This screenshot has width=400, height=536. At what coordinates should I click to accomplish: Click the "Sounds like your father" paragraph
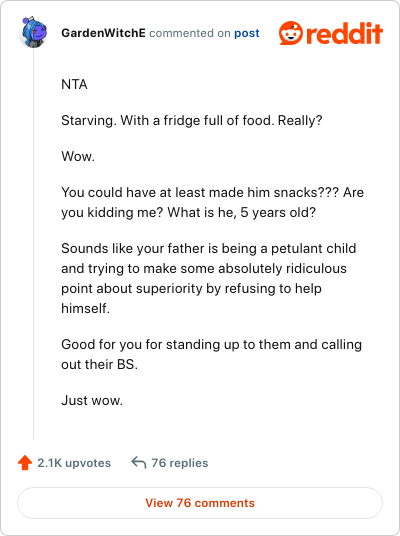click(x=209, y=278)
